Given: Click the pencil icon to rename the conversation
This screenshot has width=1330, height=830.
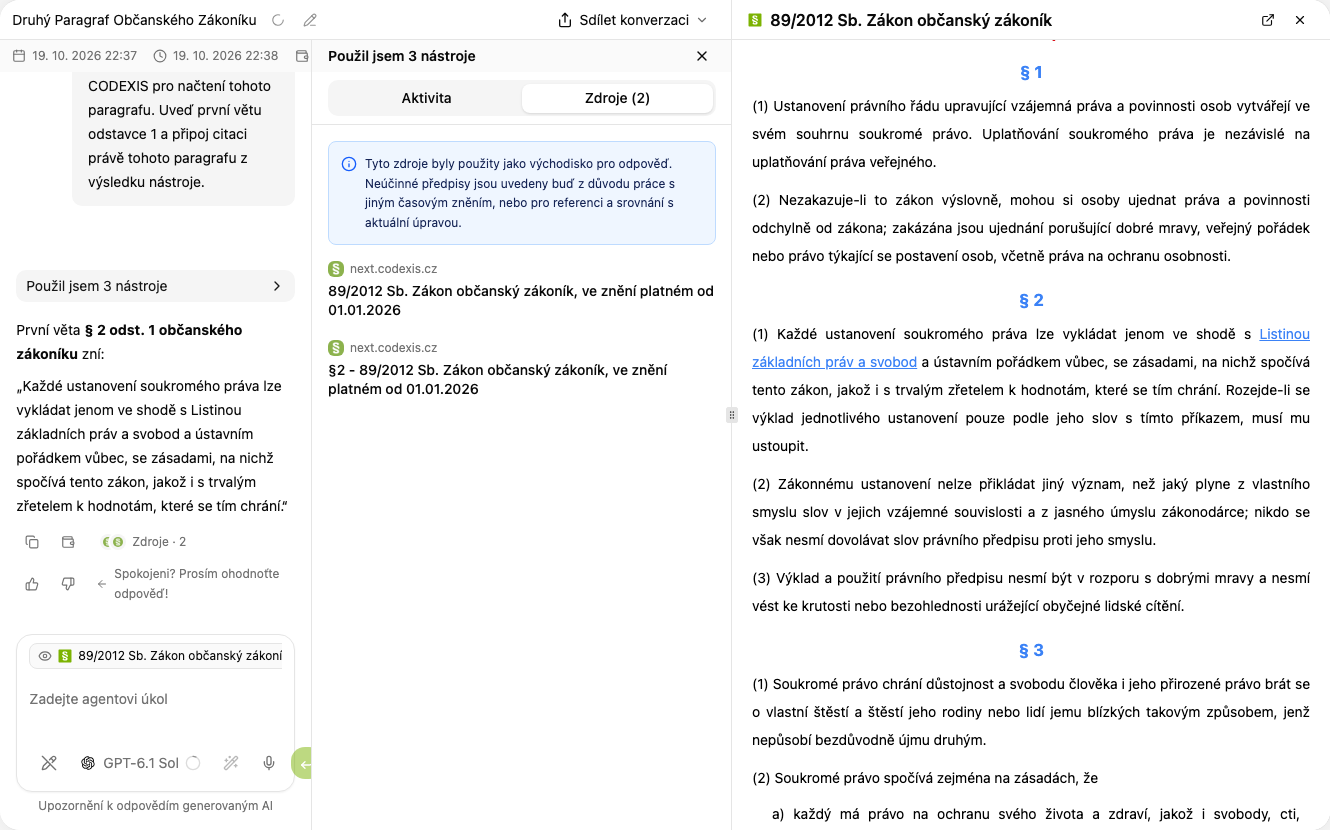Looking at the screenshot, I should 310,20.
